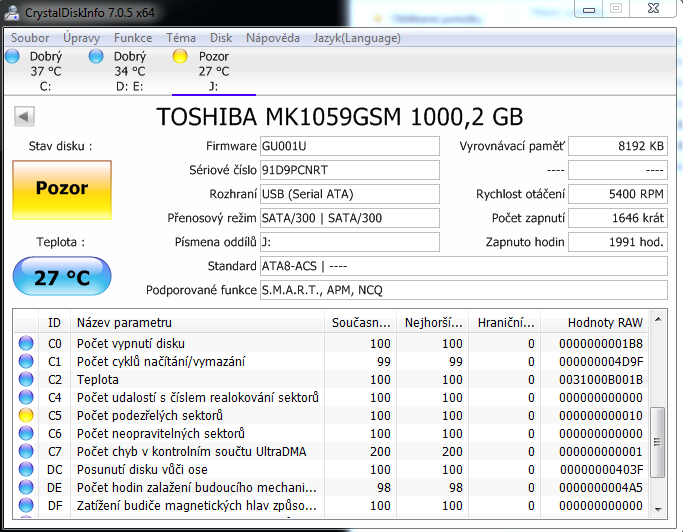683x532 pixels.
Task: Open the Soubor menu
Action: point(30,38)
